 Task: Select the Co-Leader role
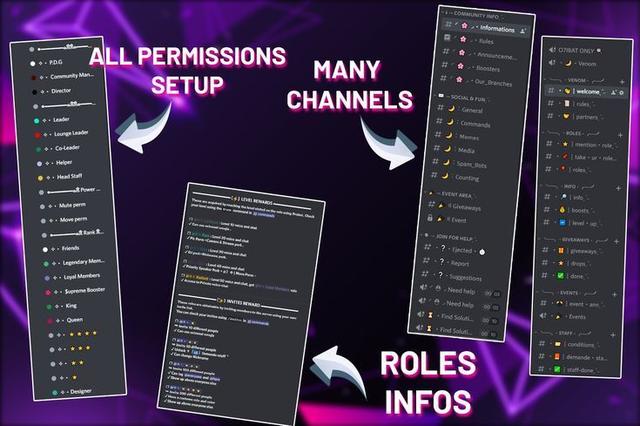[57, 149]
